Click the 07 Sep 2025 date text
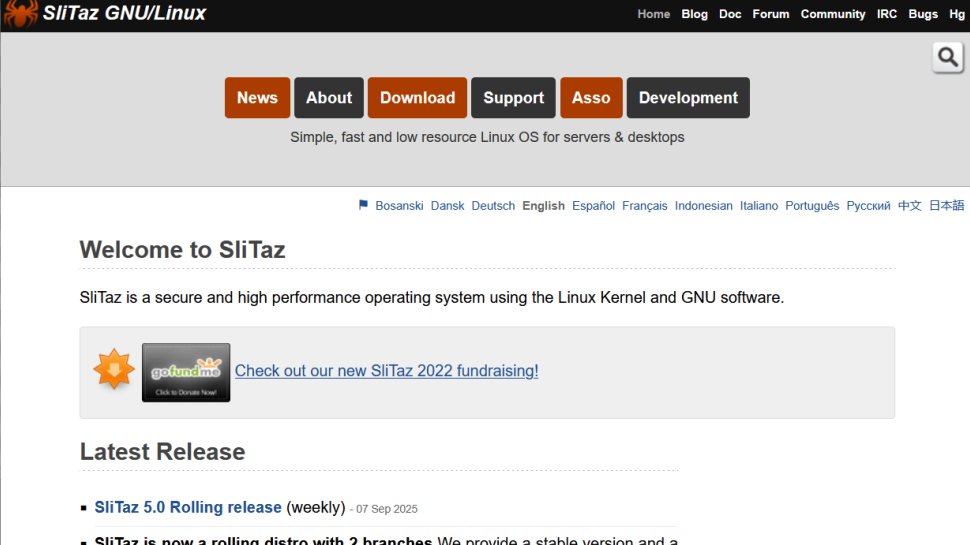 pyautogui.click(x=387, y=509)
